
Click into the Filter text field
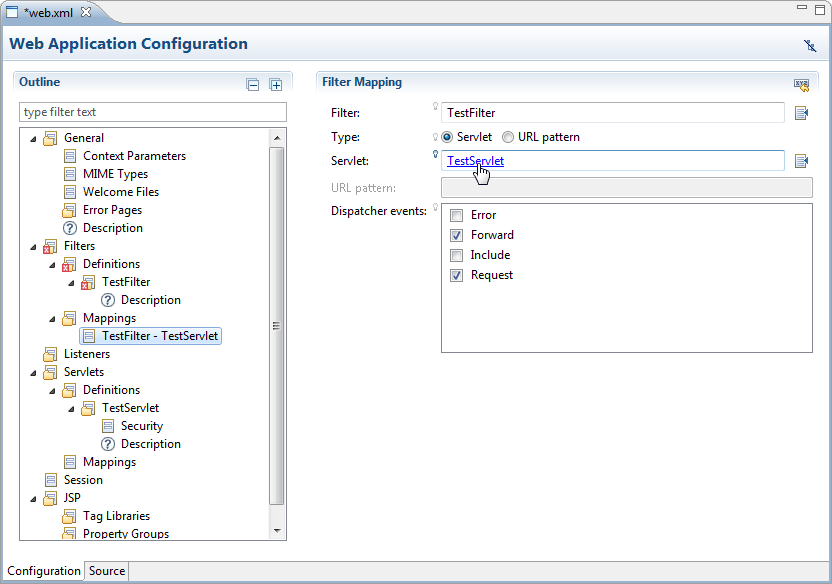[x=612, y=113]
